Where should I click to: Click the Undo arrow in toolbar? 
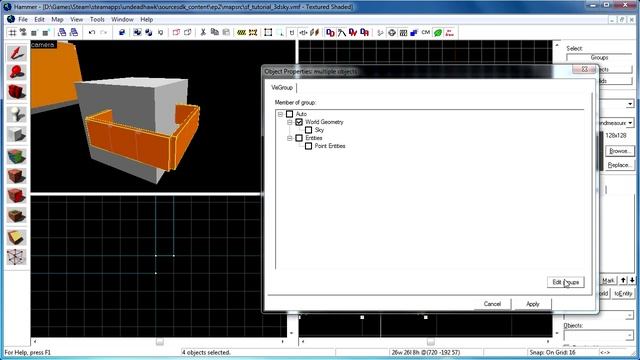(x=92, y=33)
